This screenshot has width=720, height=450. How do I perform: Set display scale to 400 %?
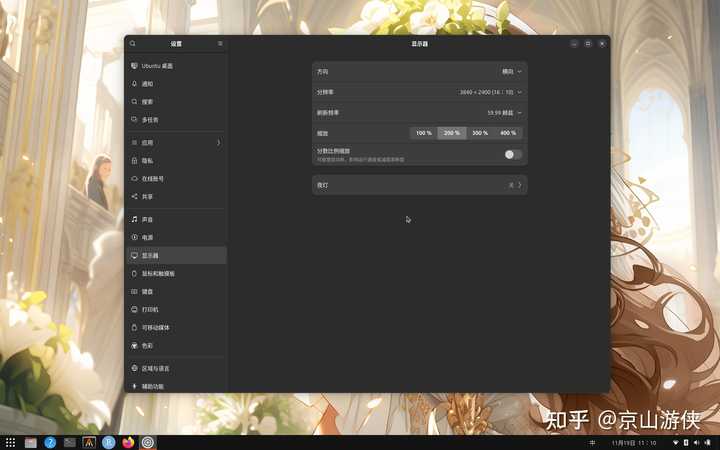pos(508,133)
